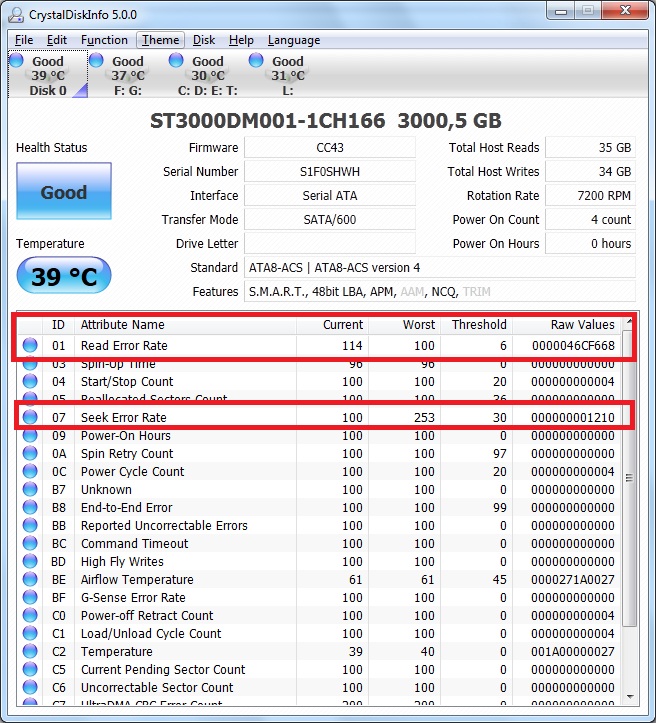Viewport: 656px width, 723px height.
Task: Click status icon of Power Cycle Count row
Action: point(30,471)
